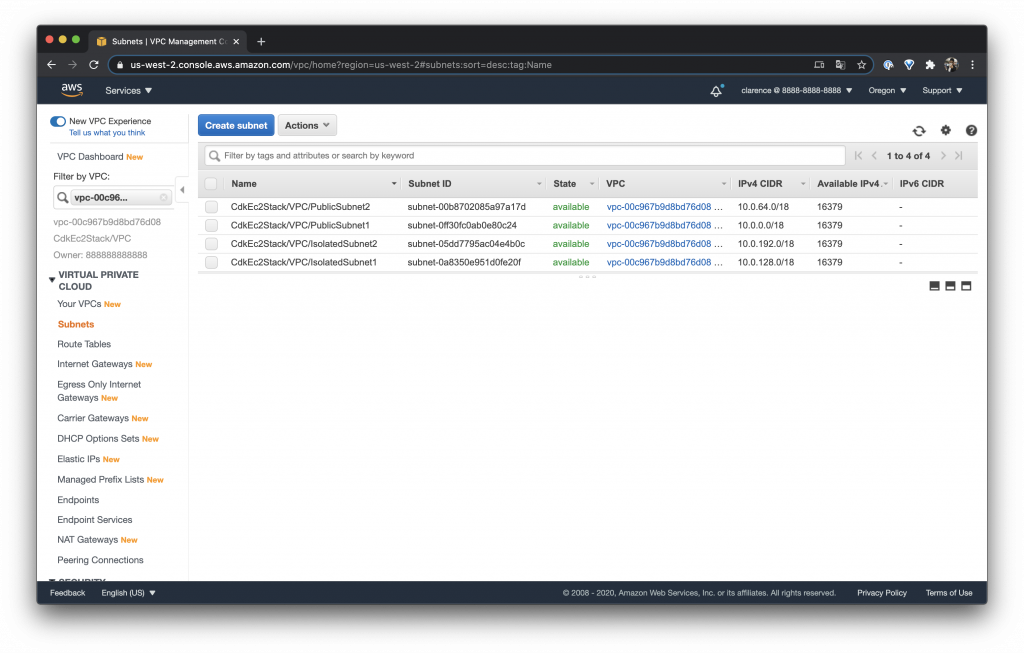Sort by Name column header
This screenshot has width=1024, height=653.
click(x=244, y=183)
